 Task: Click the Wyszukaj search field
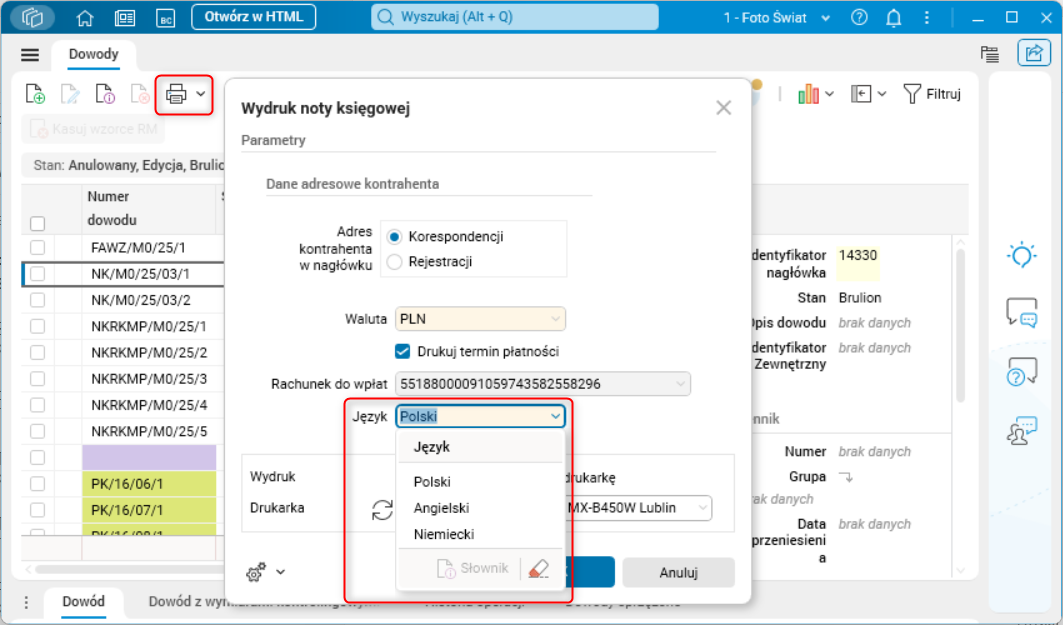pyautogui.click(x=513, y=17)
